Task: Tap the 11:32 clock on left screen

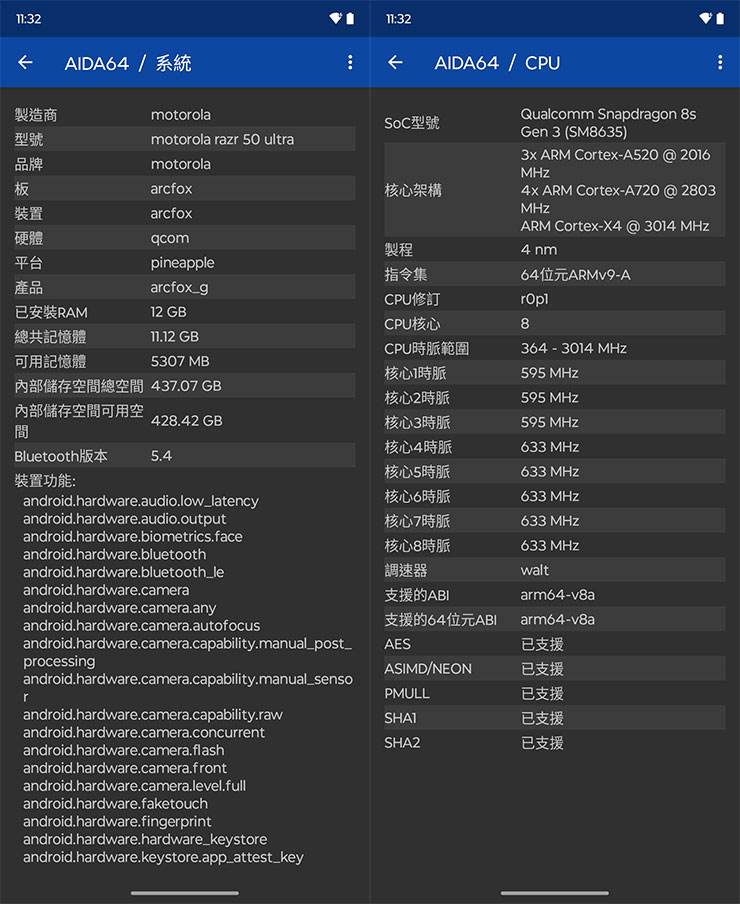Action: (x=28, y=18)
